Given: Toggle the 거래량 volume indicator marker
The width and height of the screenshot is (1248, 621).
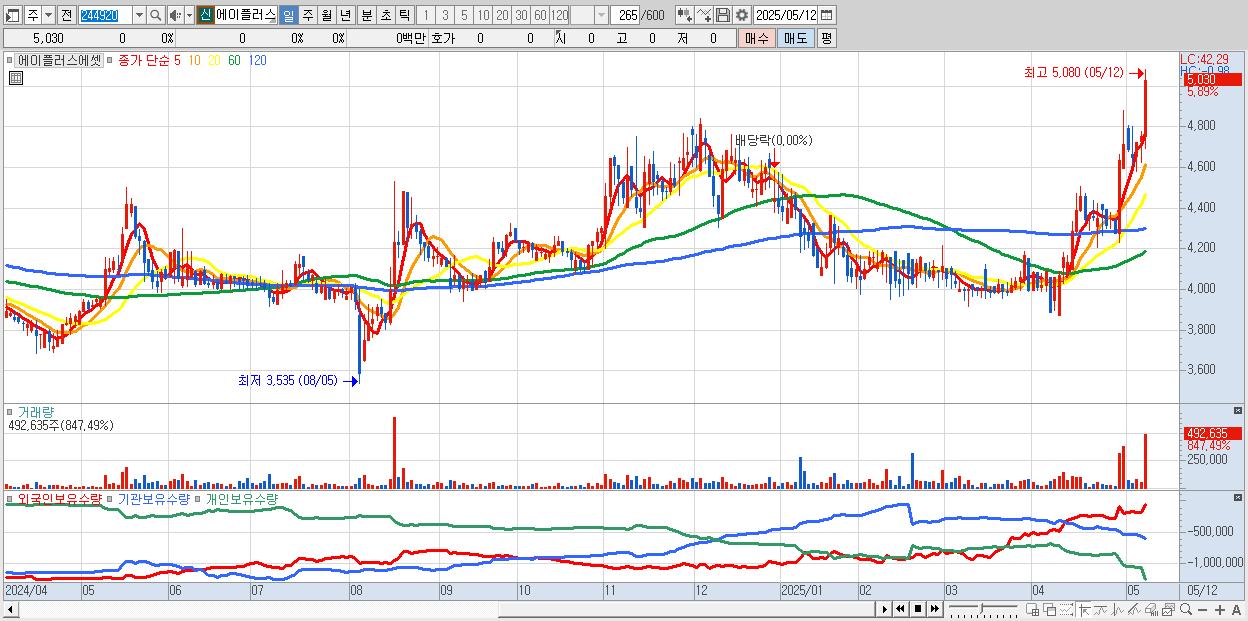Looking at the screenshot, I should click(x=11, y=411).
